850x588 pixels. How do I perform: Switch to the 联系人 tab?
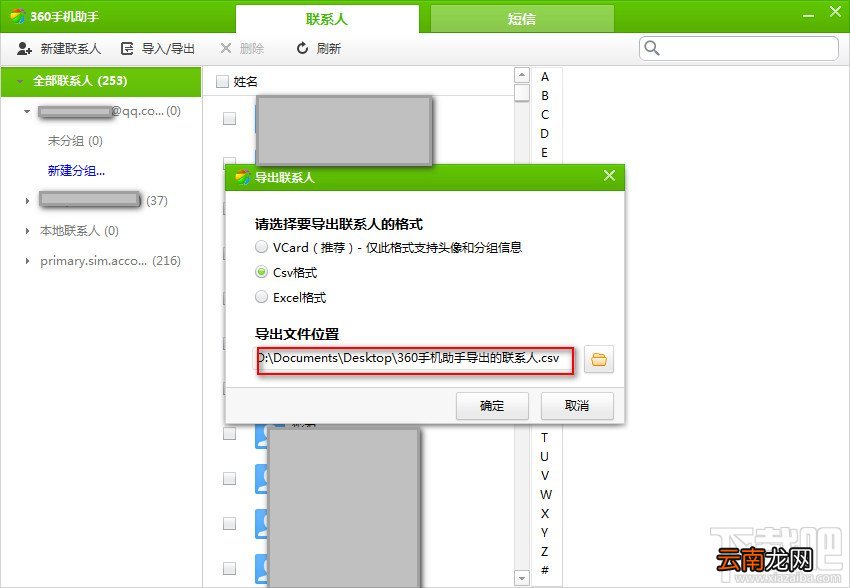327,20
